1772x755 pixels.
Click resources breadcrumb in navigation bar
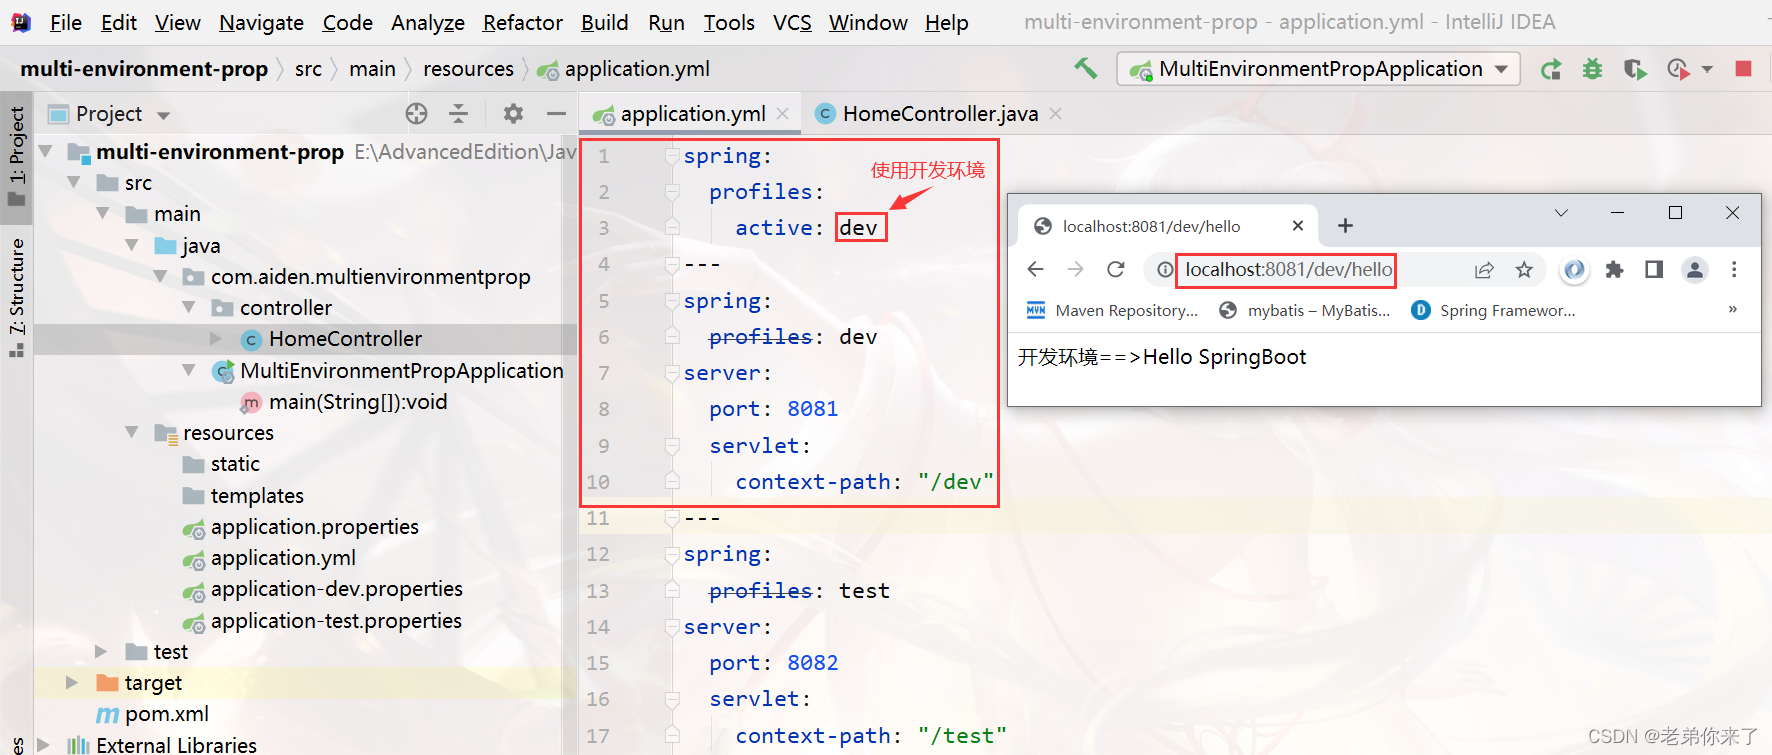(x=468, y=69)
